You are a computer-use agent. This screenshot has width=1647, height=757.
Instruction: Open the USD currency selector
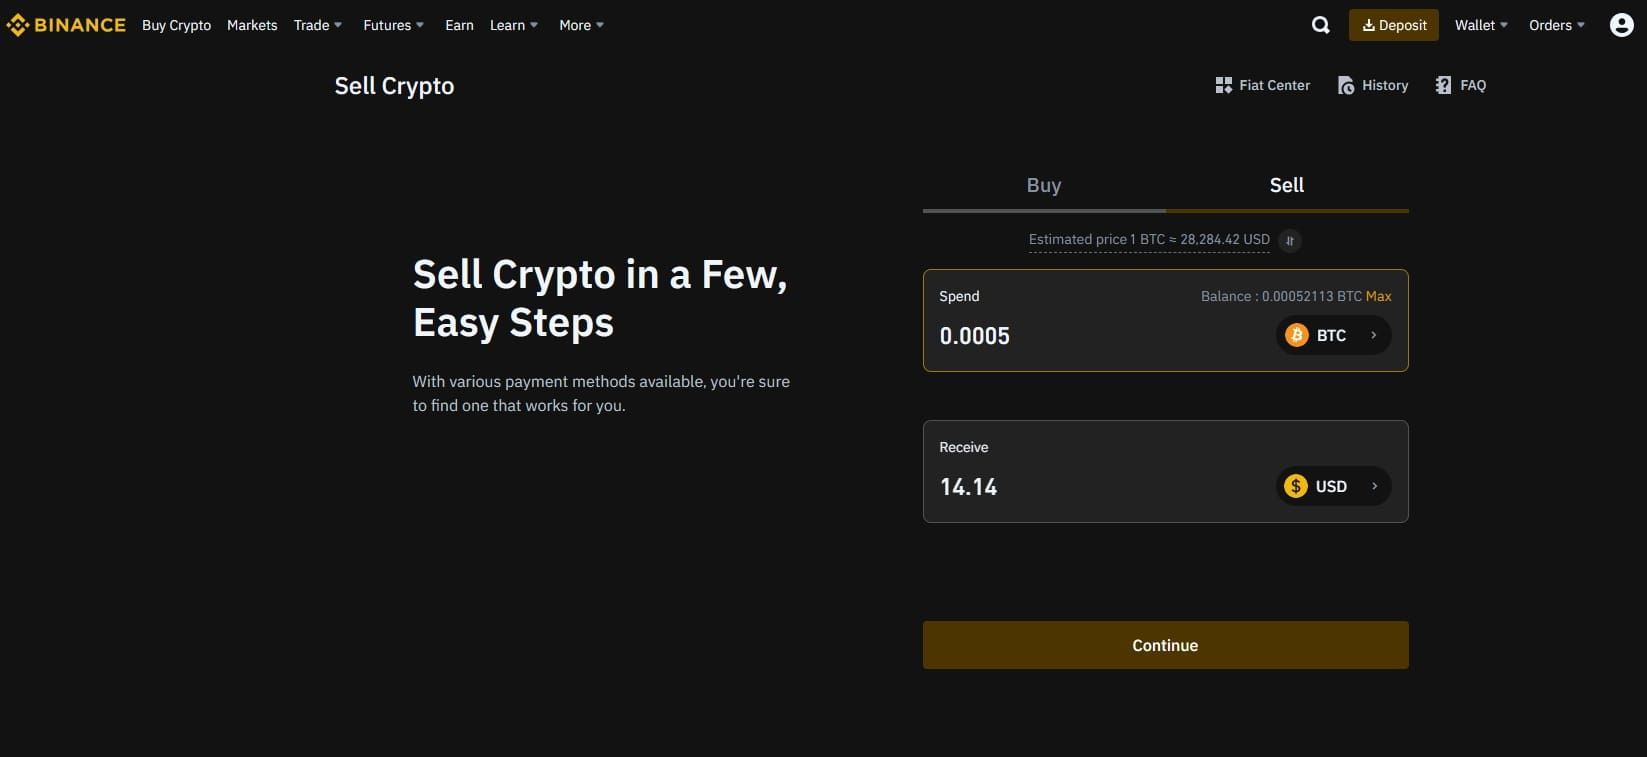1334,486
